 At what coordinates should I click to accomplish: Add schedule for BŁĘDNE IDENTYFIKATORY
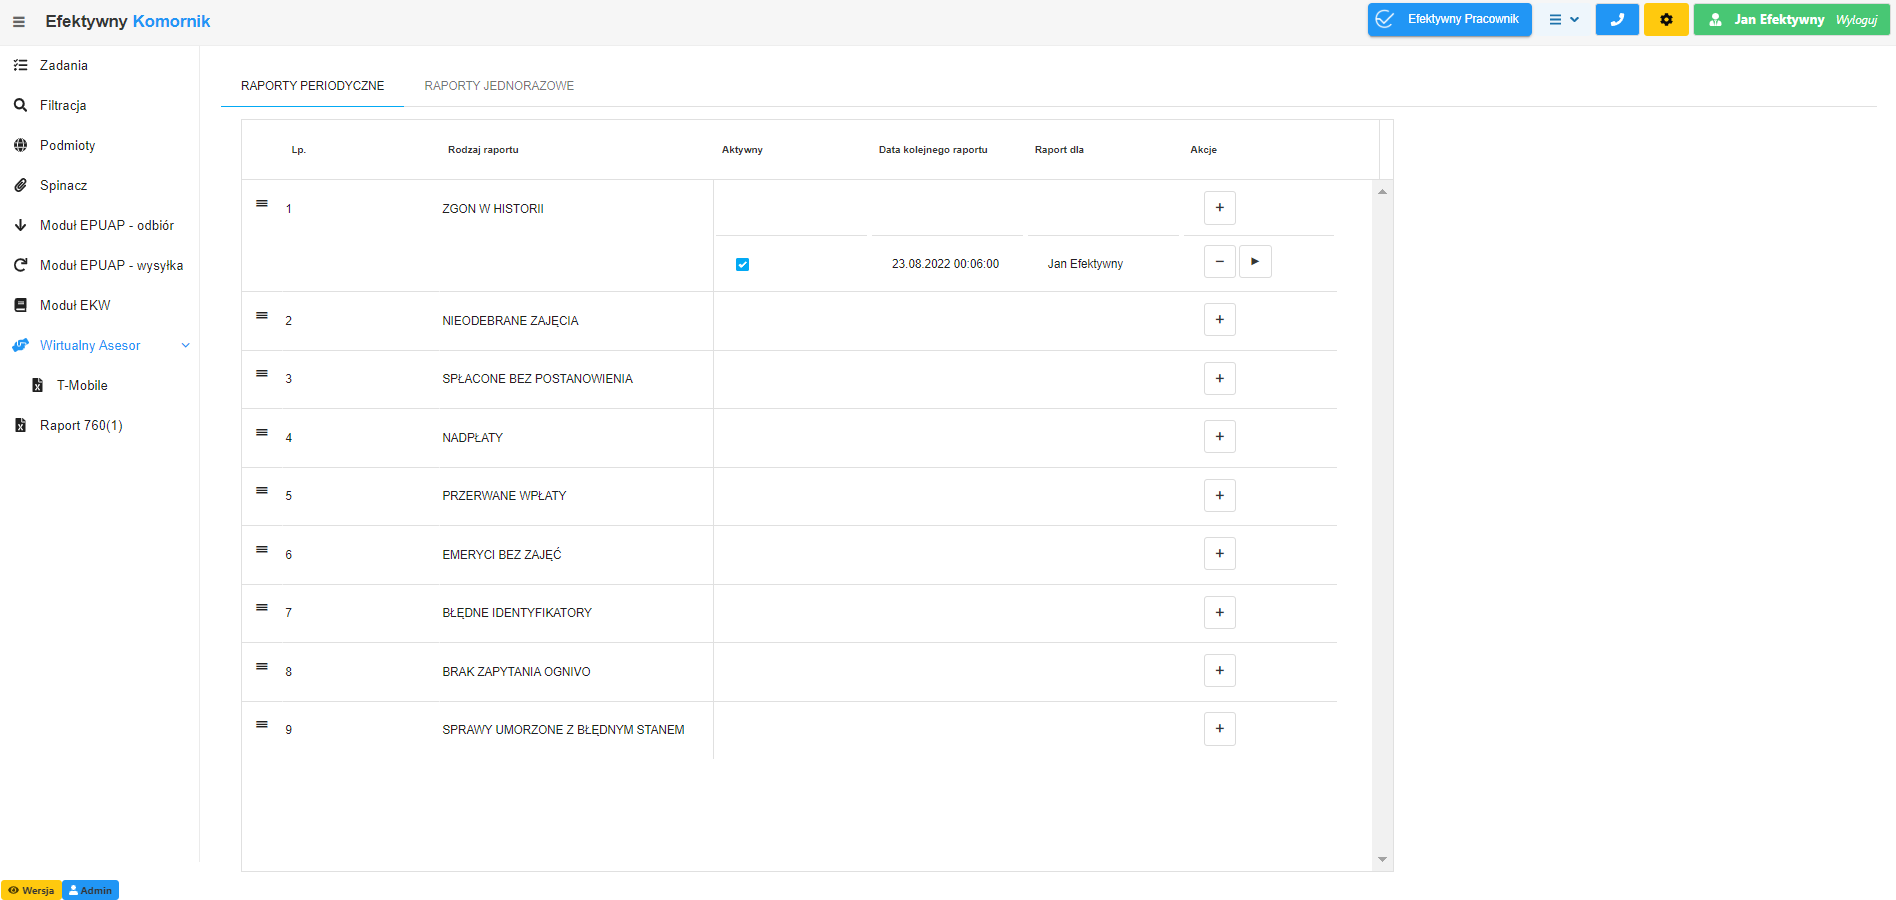click(x=1219, y=613)
